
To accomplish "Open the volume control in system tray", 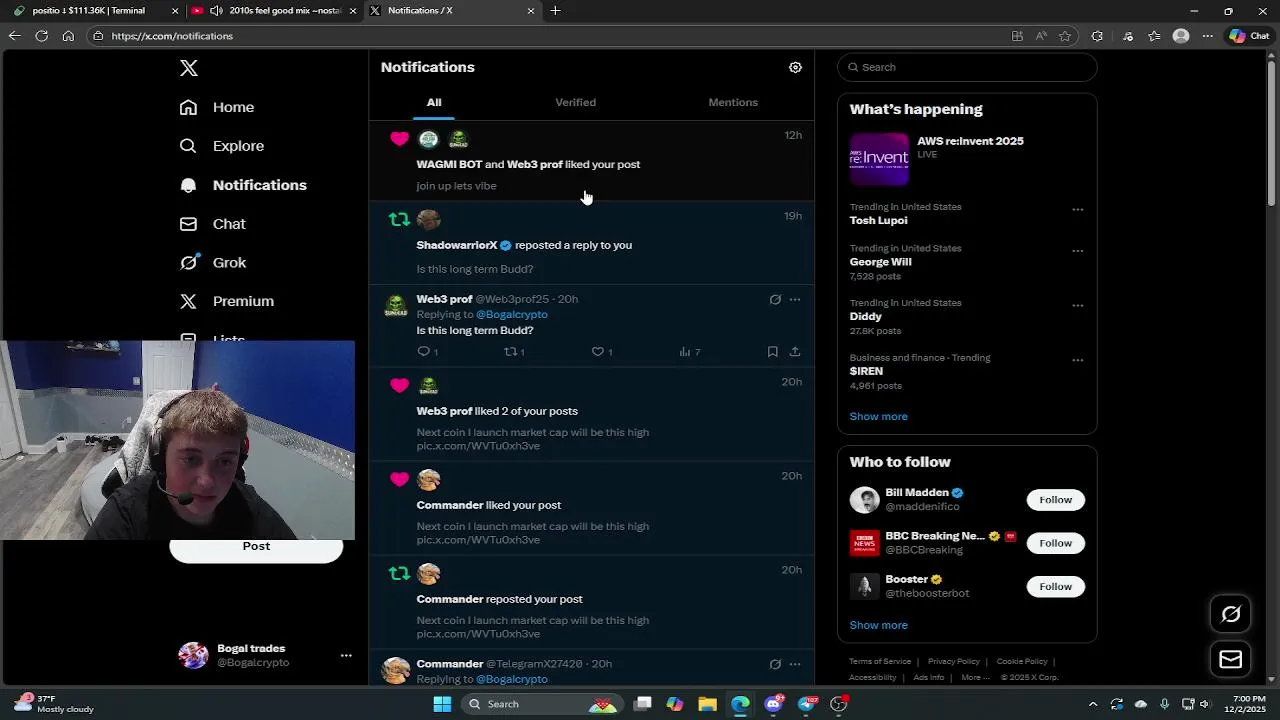I will click(1204, 704).
